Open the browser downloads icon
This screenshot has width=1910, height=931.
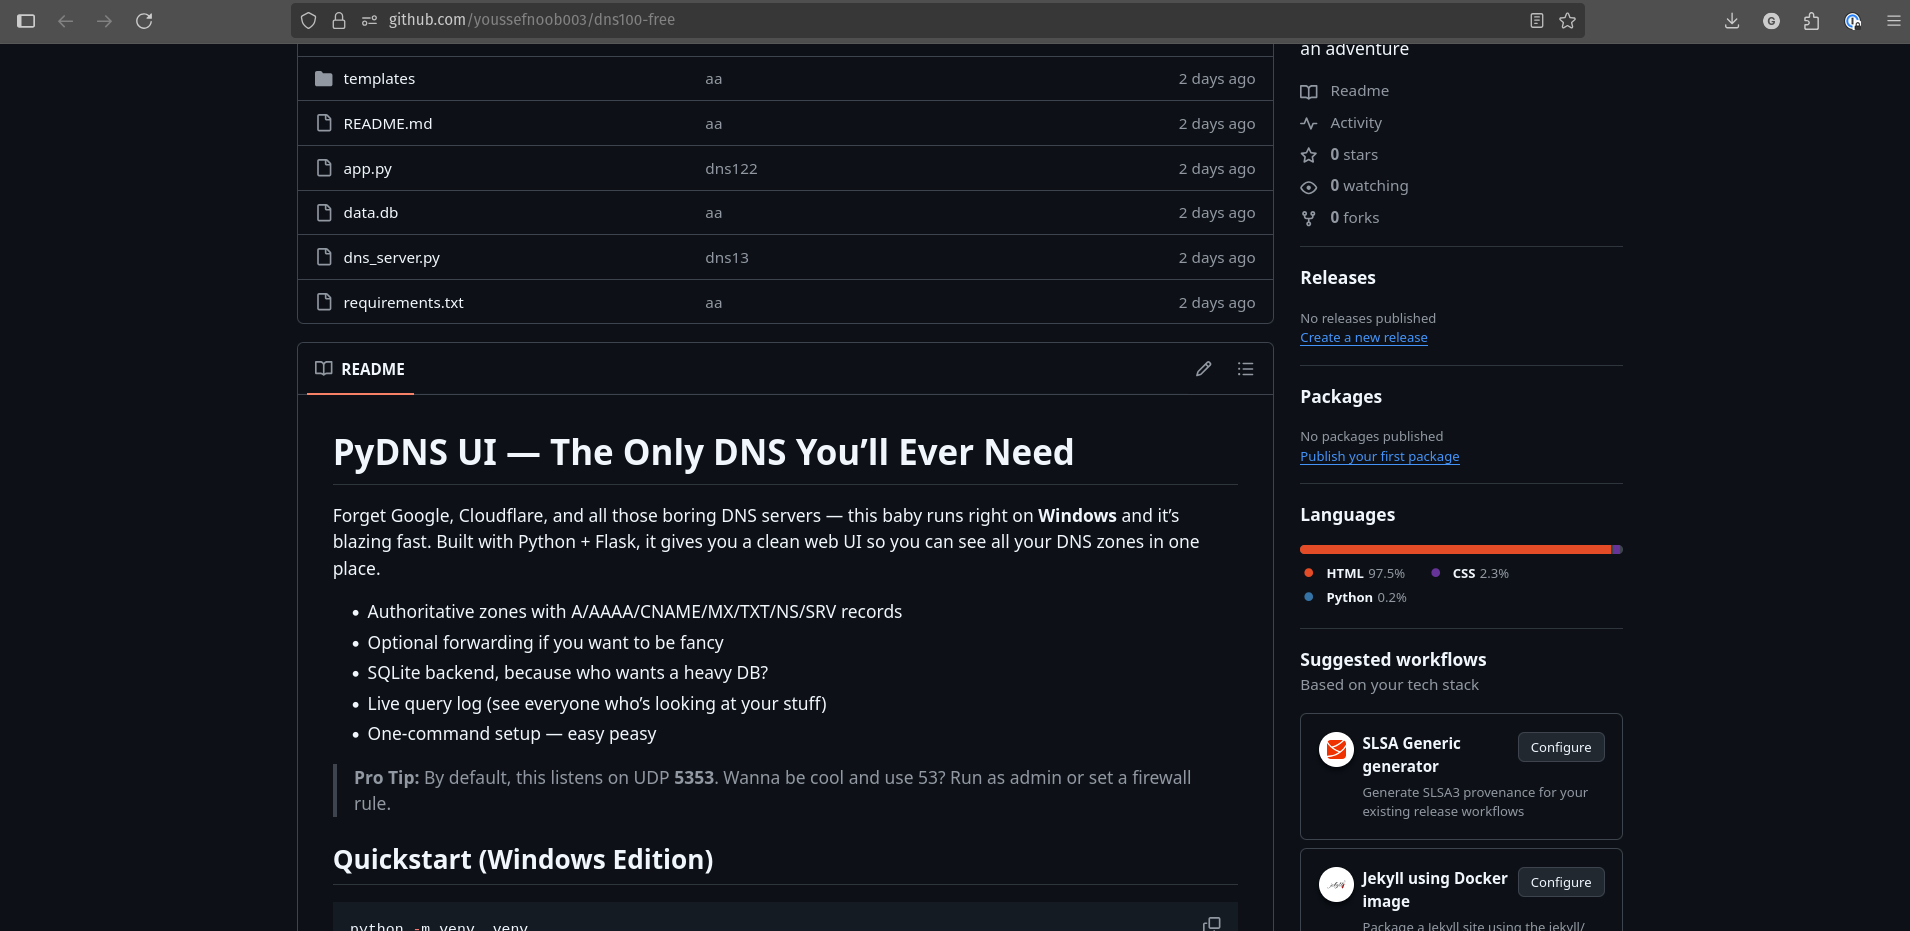(x=1732, y=21)
